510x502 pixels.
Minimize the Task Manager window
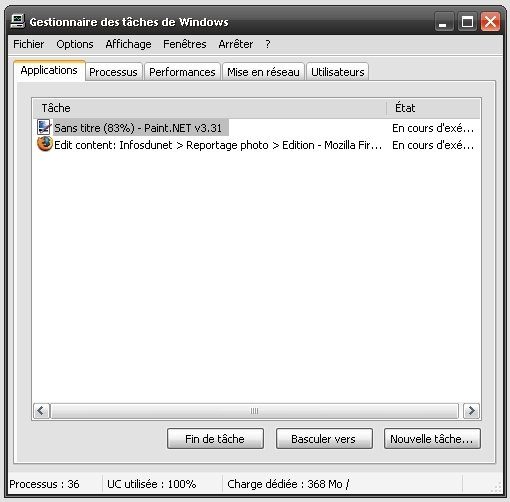(444, 22)
